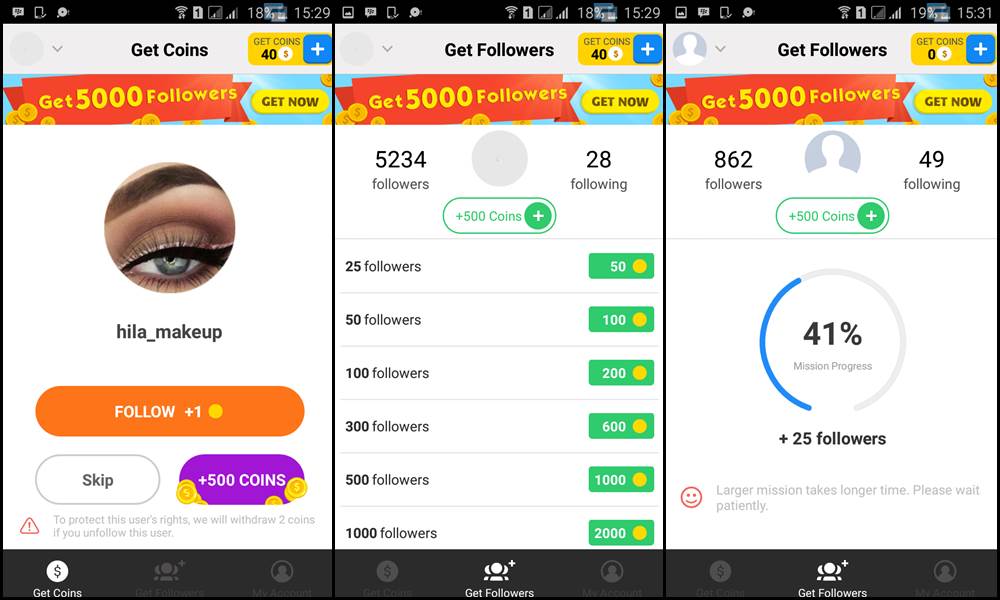Tap the purple +500 COINS button
This screenshot has height=600, width=1000.
pyautogui.click(x=242, y=479)
